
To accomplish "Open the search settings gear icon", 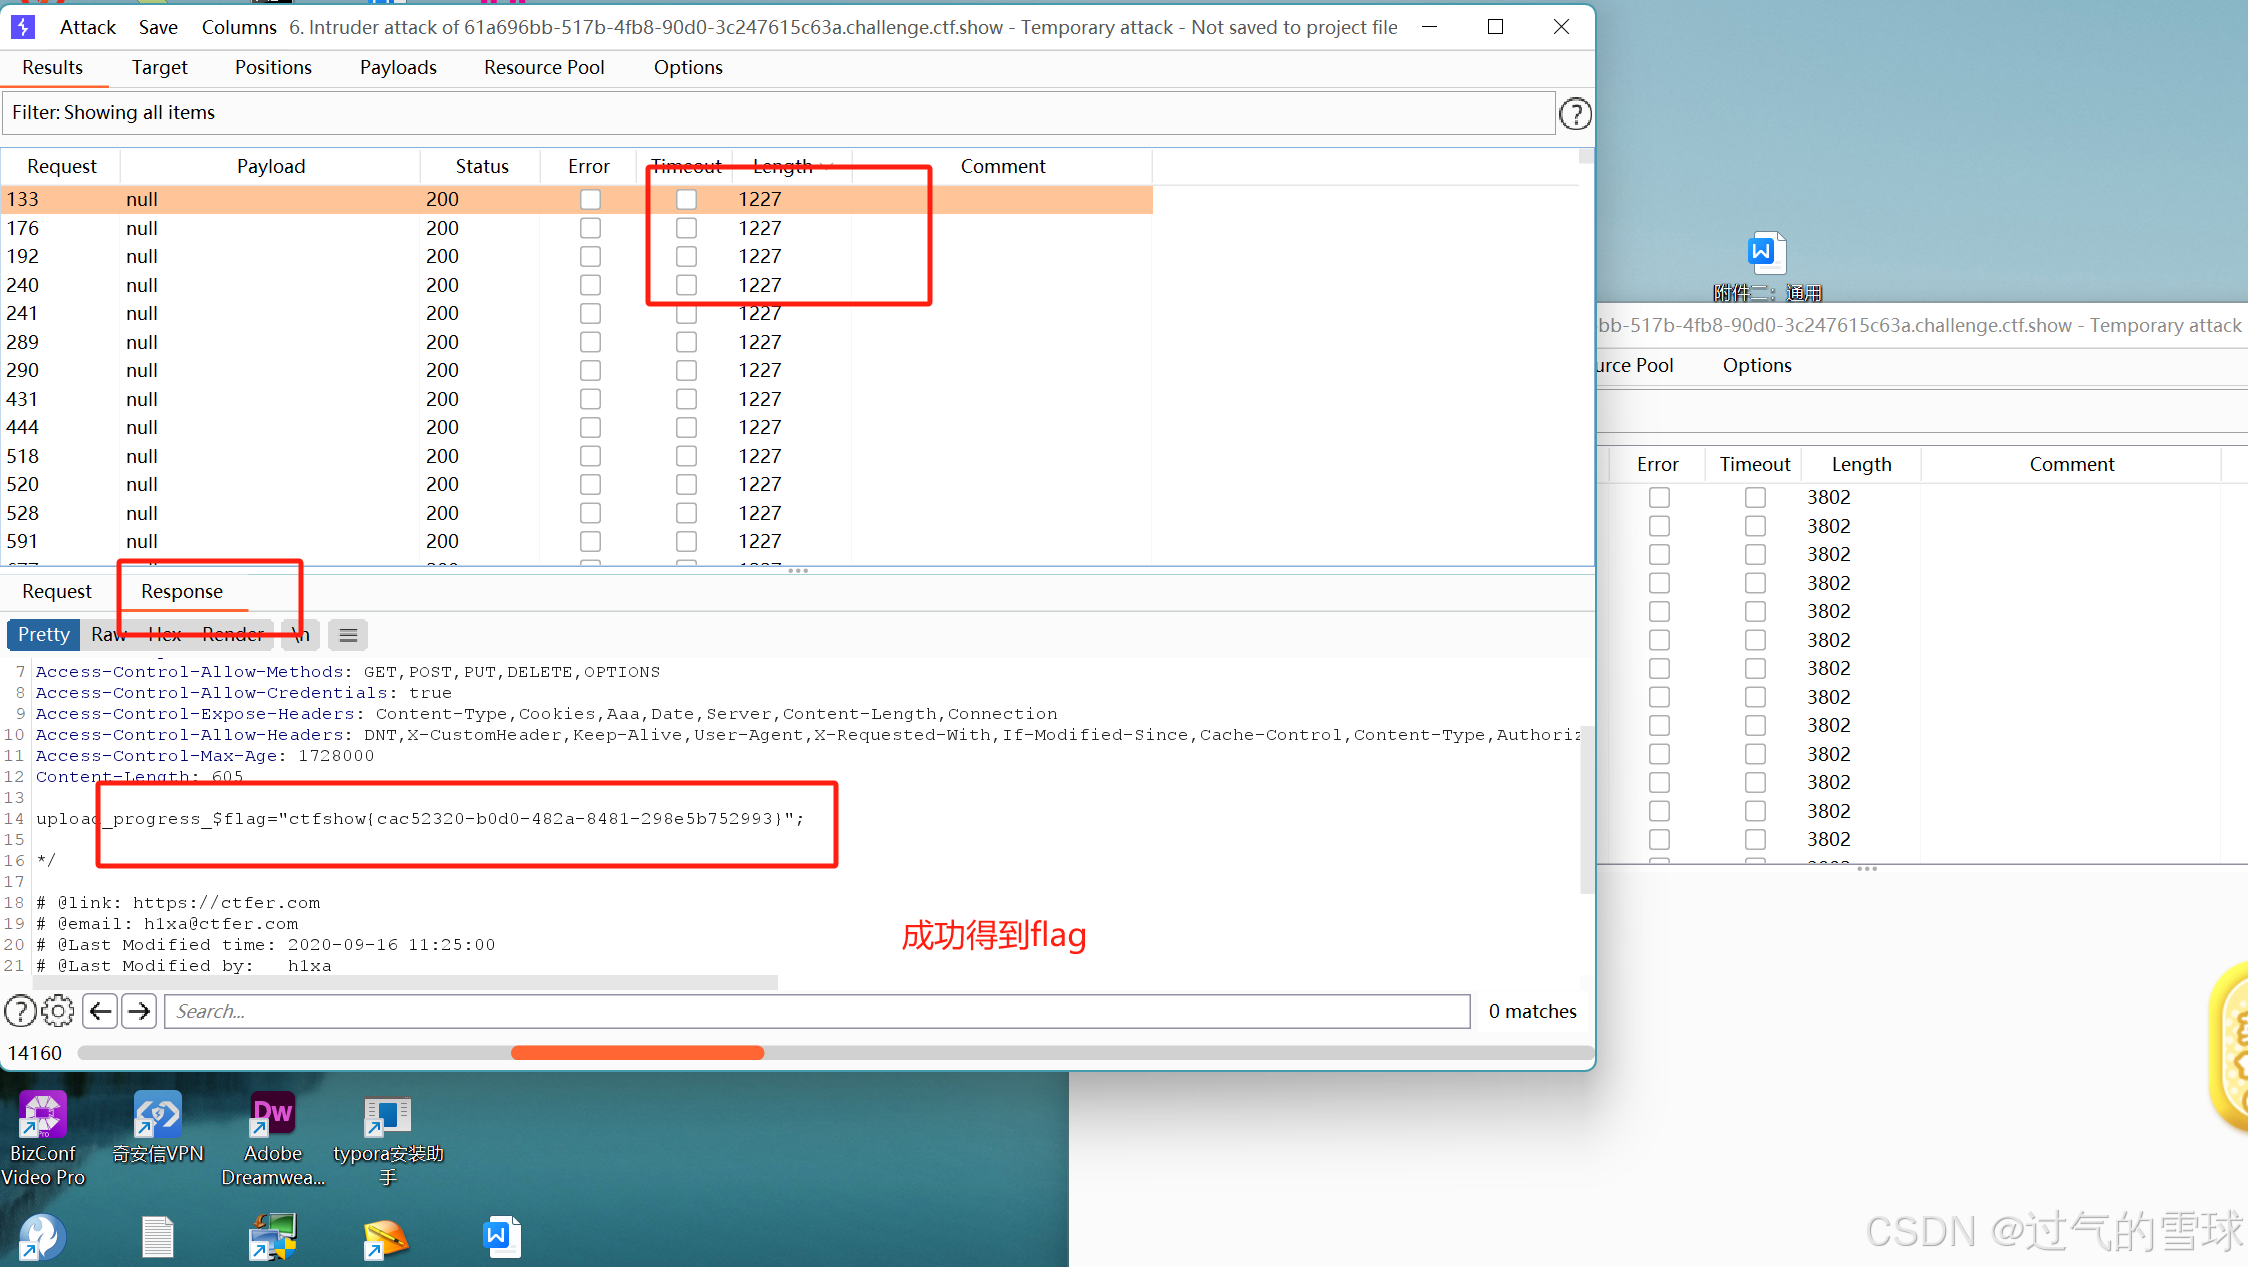I will pyautogui.click(x=58, y=1011).
